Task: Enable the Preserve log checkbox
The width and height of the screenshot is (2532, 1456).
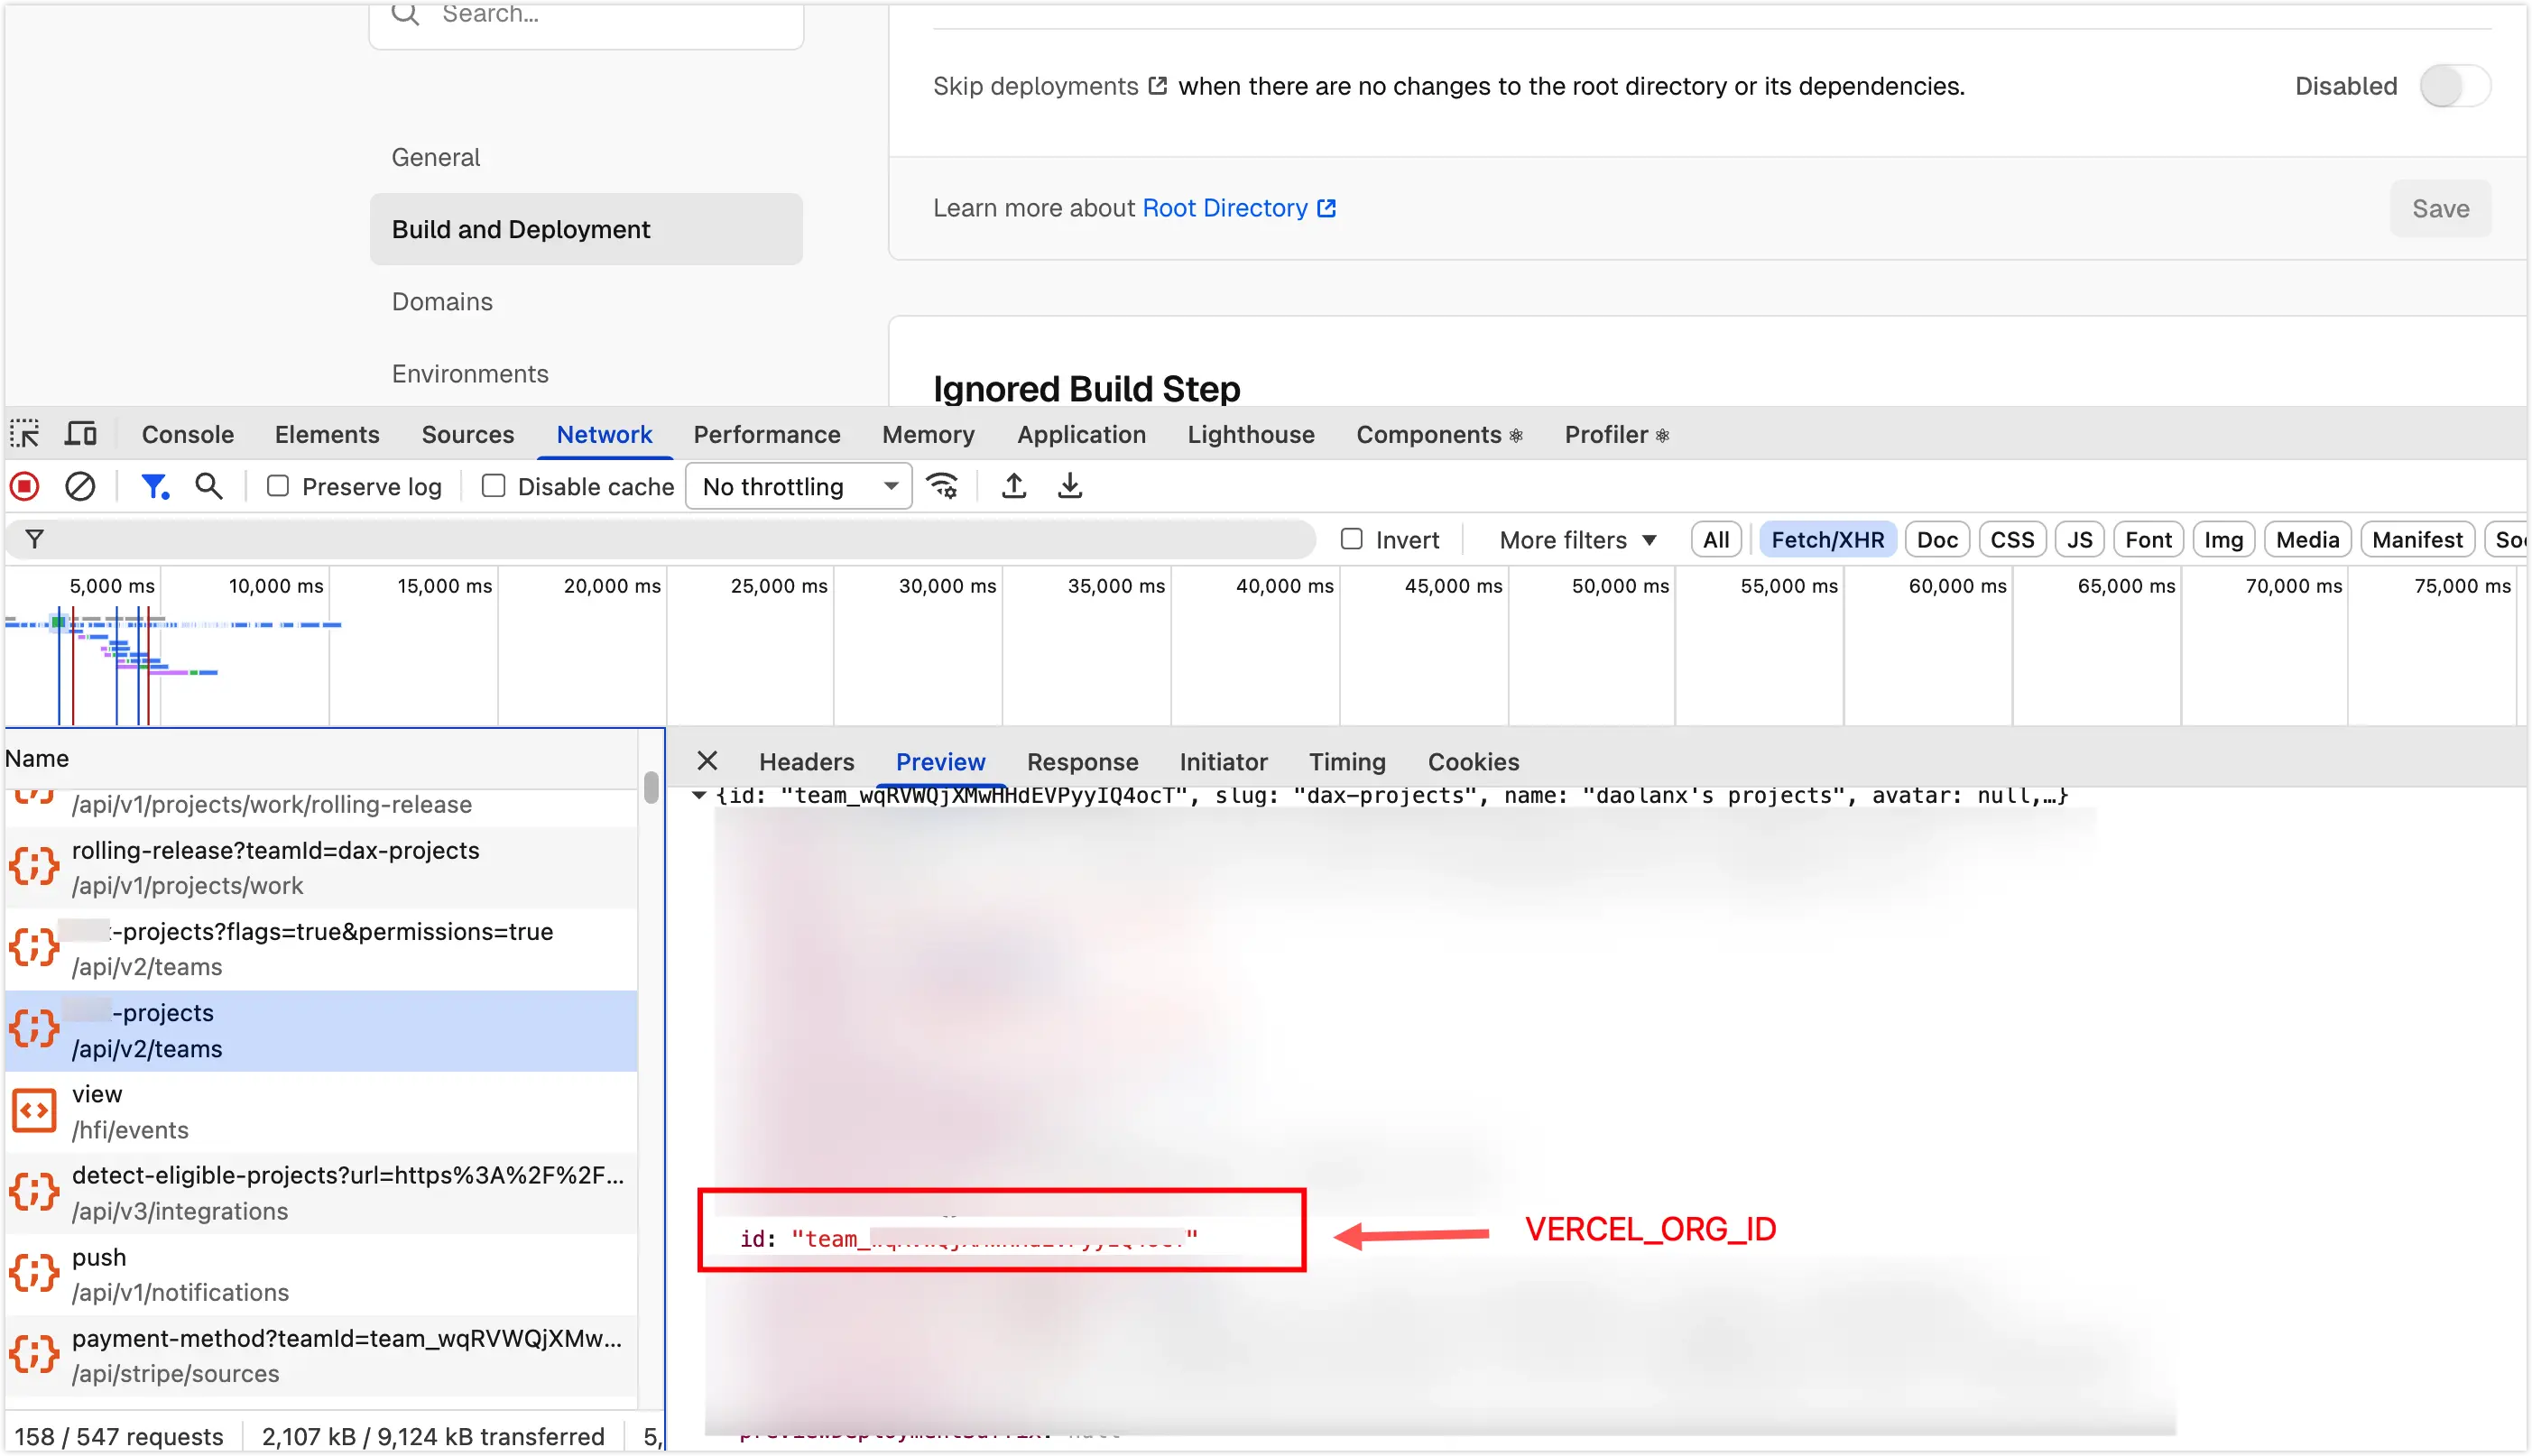Action: (278, 487)
